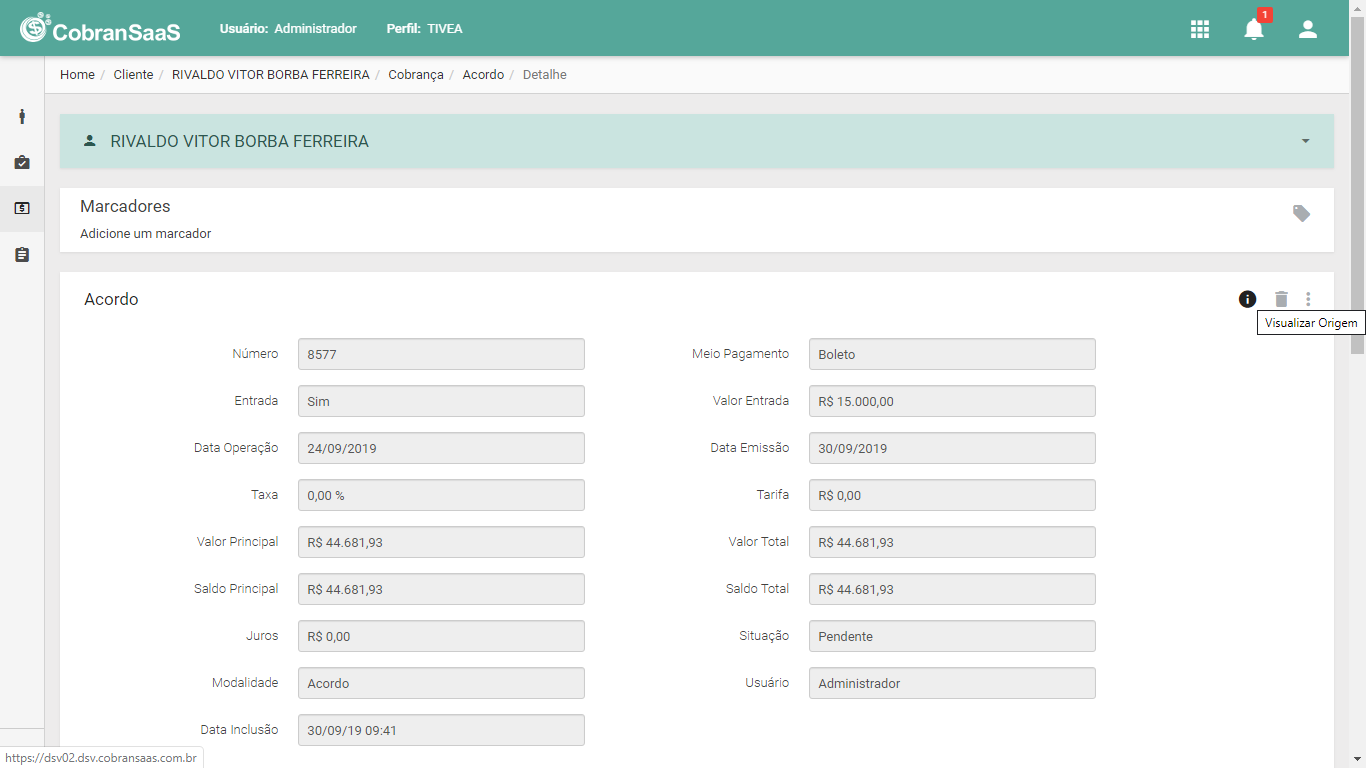Viewport: 1366px width, 768px height.
Task: Click the Marcadores heading
Action: (x=125, y=206)
